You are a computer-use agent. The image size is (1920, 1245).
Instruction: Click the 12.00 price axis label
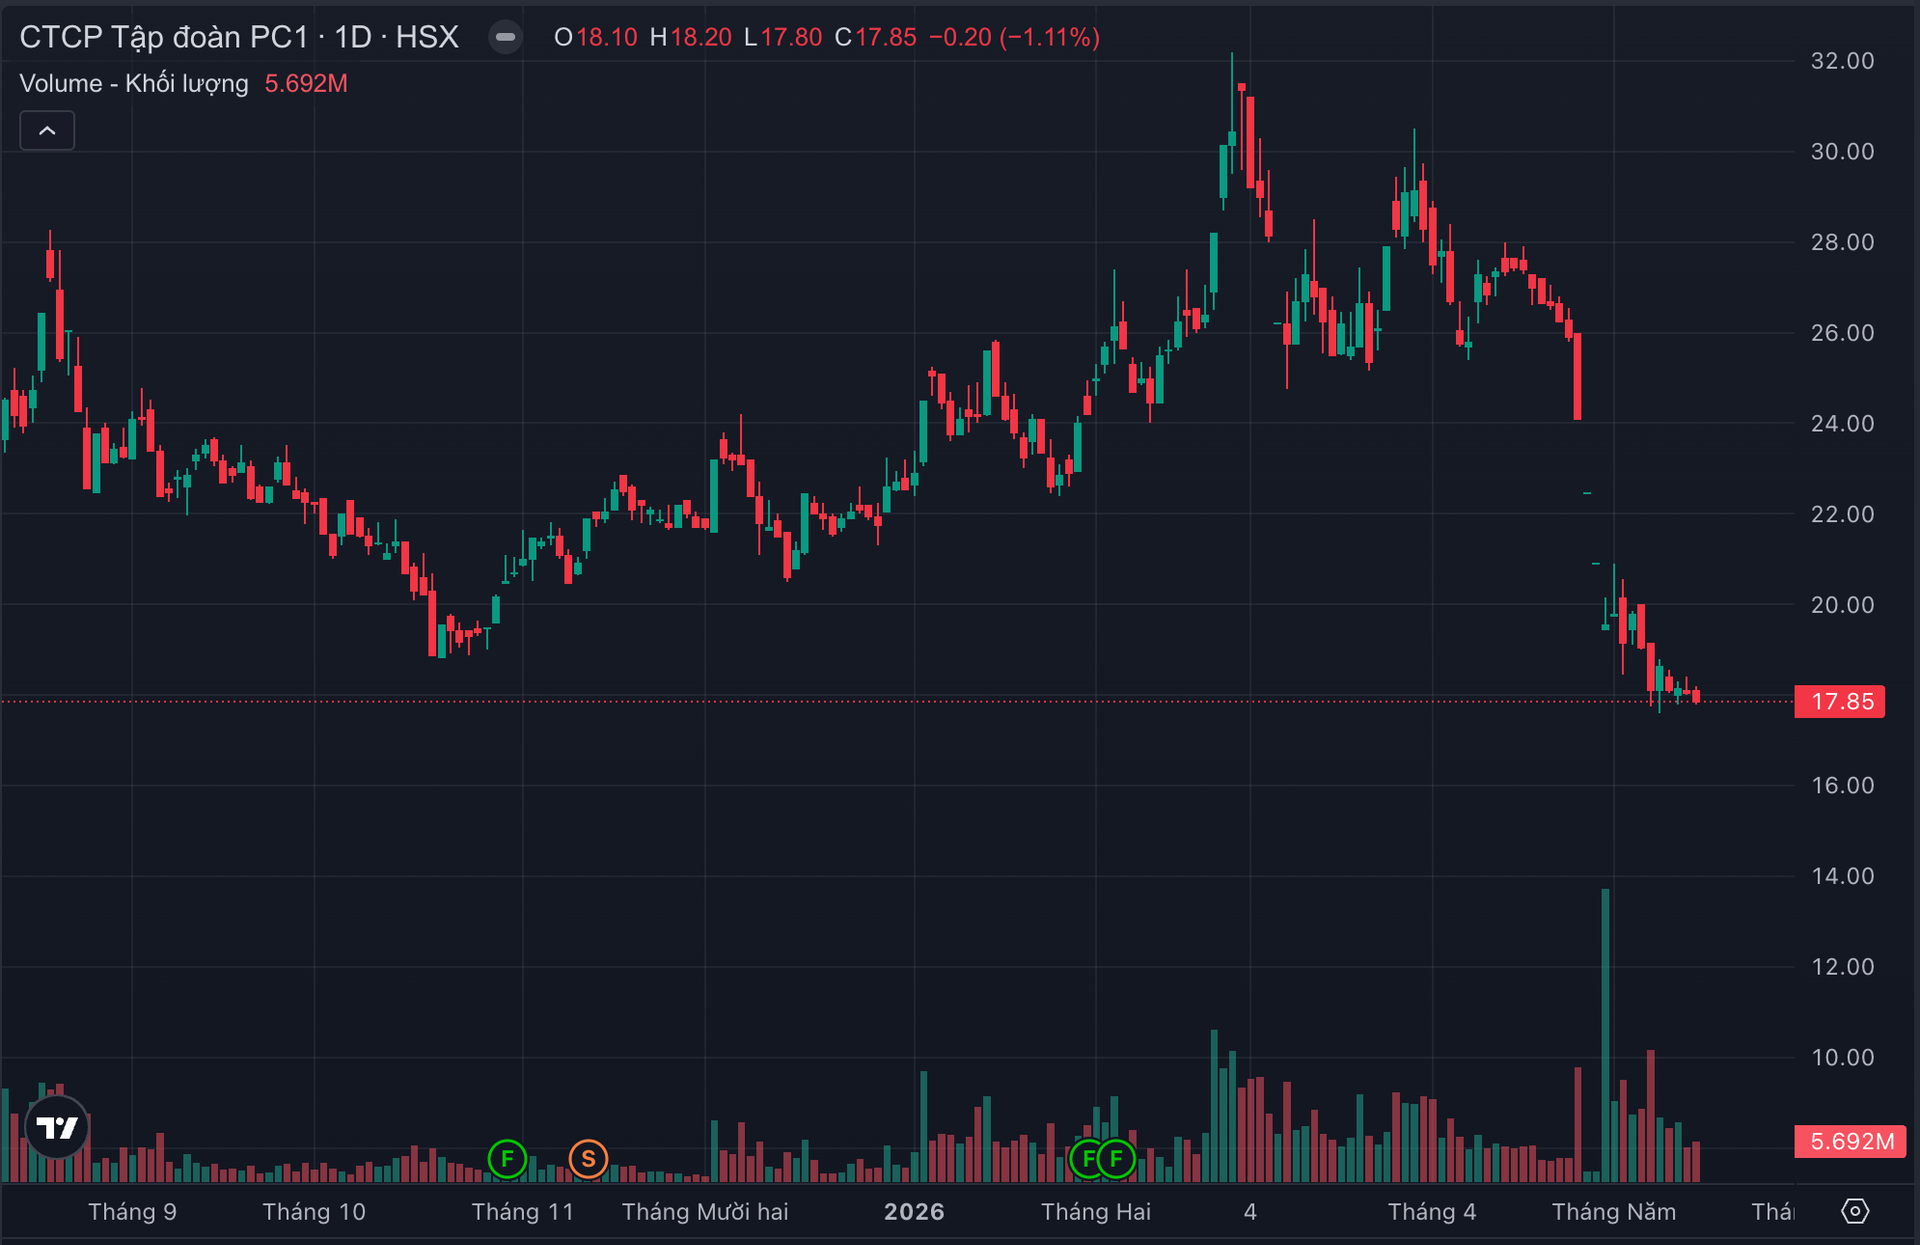click(1842, 967)
